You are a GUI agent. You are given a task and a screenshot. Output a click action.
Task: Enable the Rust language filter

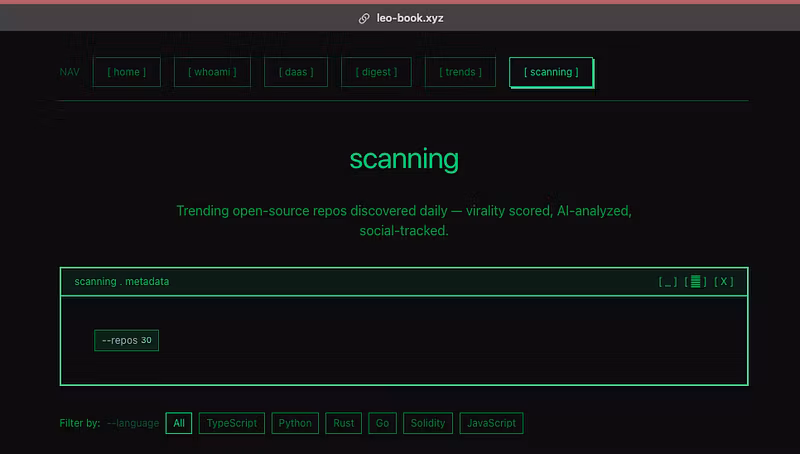pos(343,423)
